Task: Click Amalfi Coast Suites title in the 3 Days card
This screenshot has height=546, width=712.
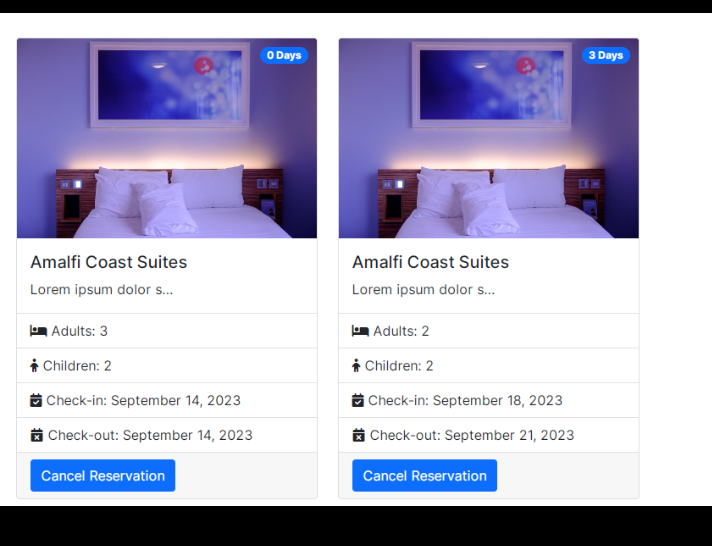Action: pyautogui.click(x=431, y=262)
